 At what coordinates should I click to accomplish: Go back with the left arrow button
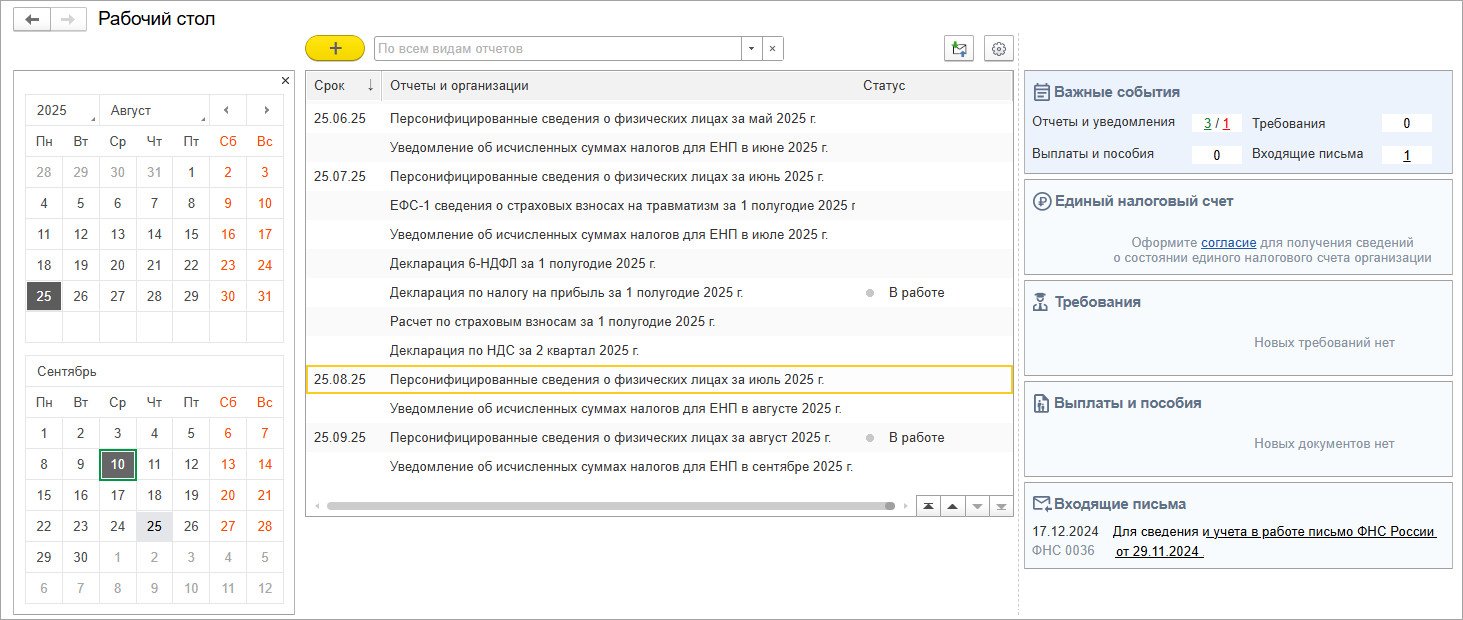point(32,20)
